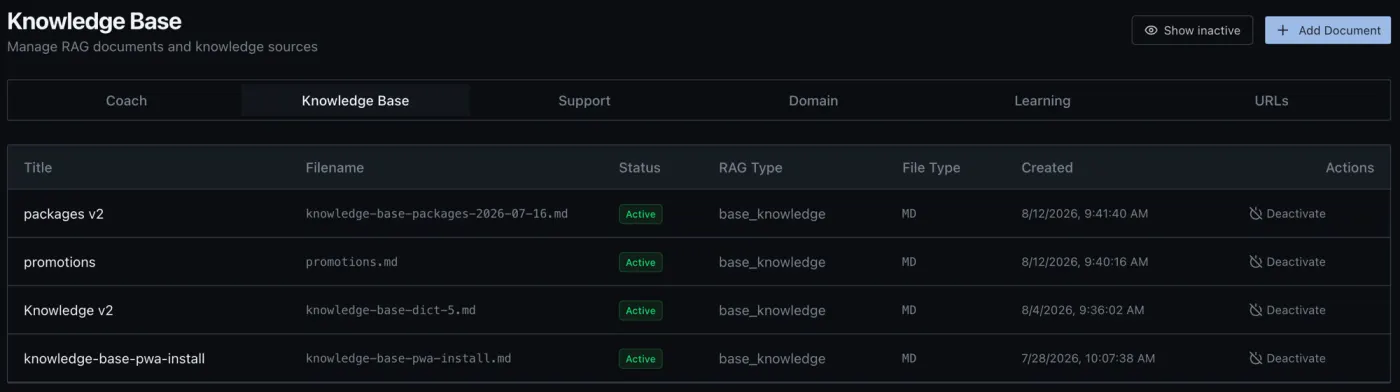Switch to the Support tab
Image resolution: width=1400 pixels, height=392 pixels.
point(584,100)
